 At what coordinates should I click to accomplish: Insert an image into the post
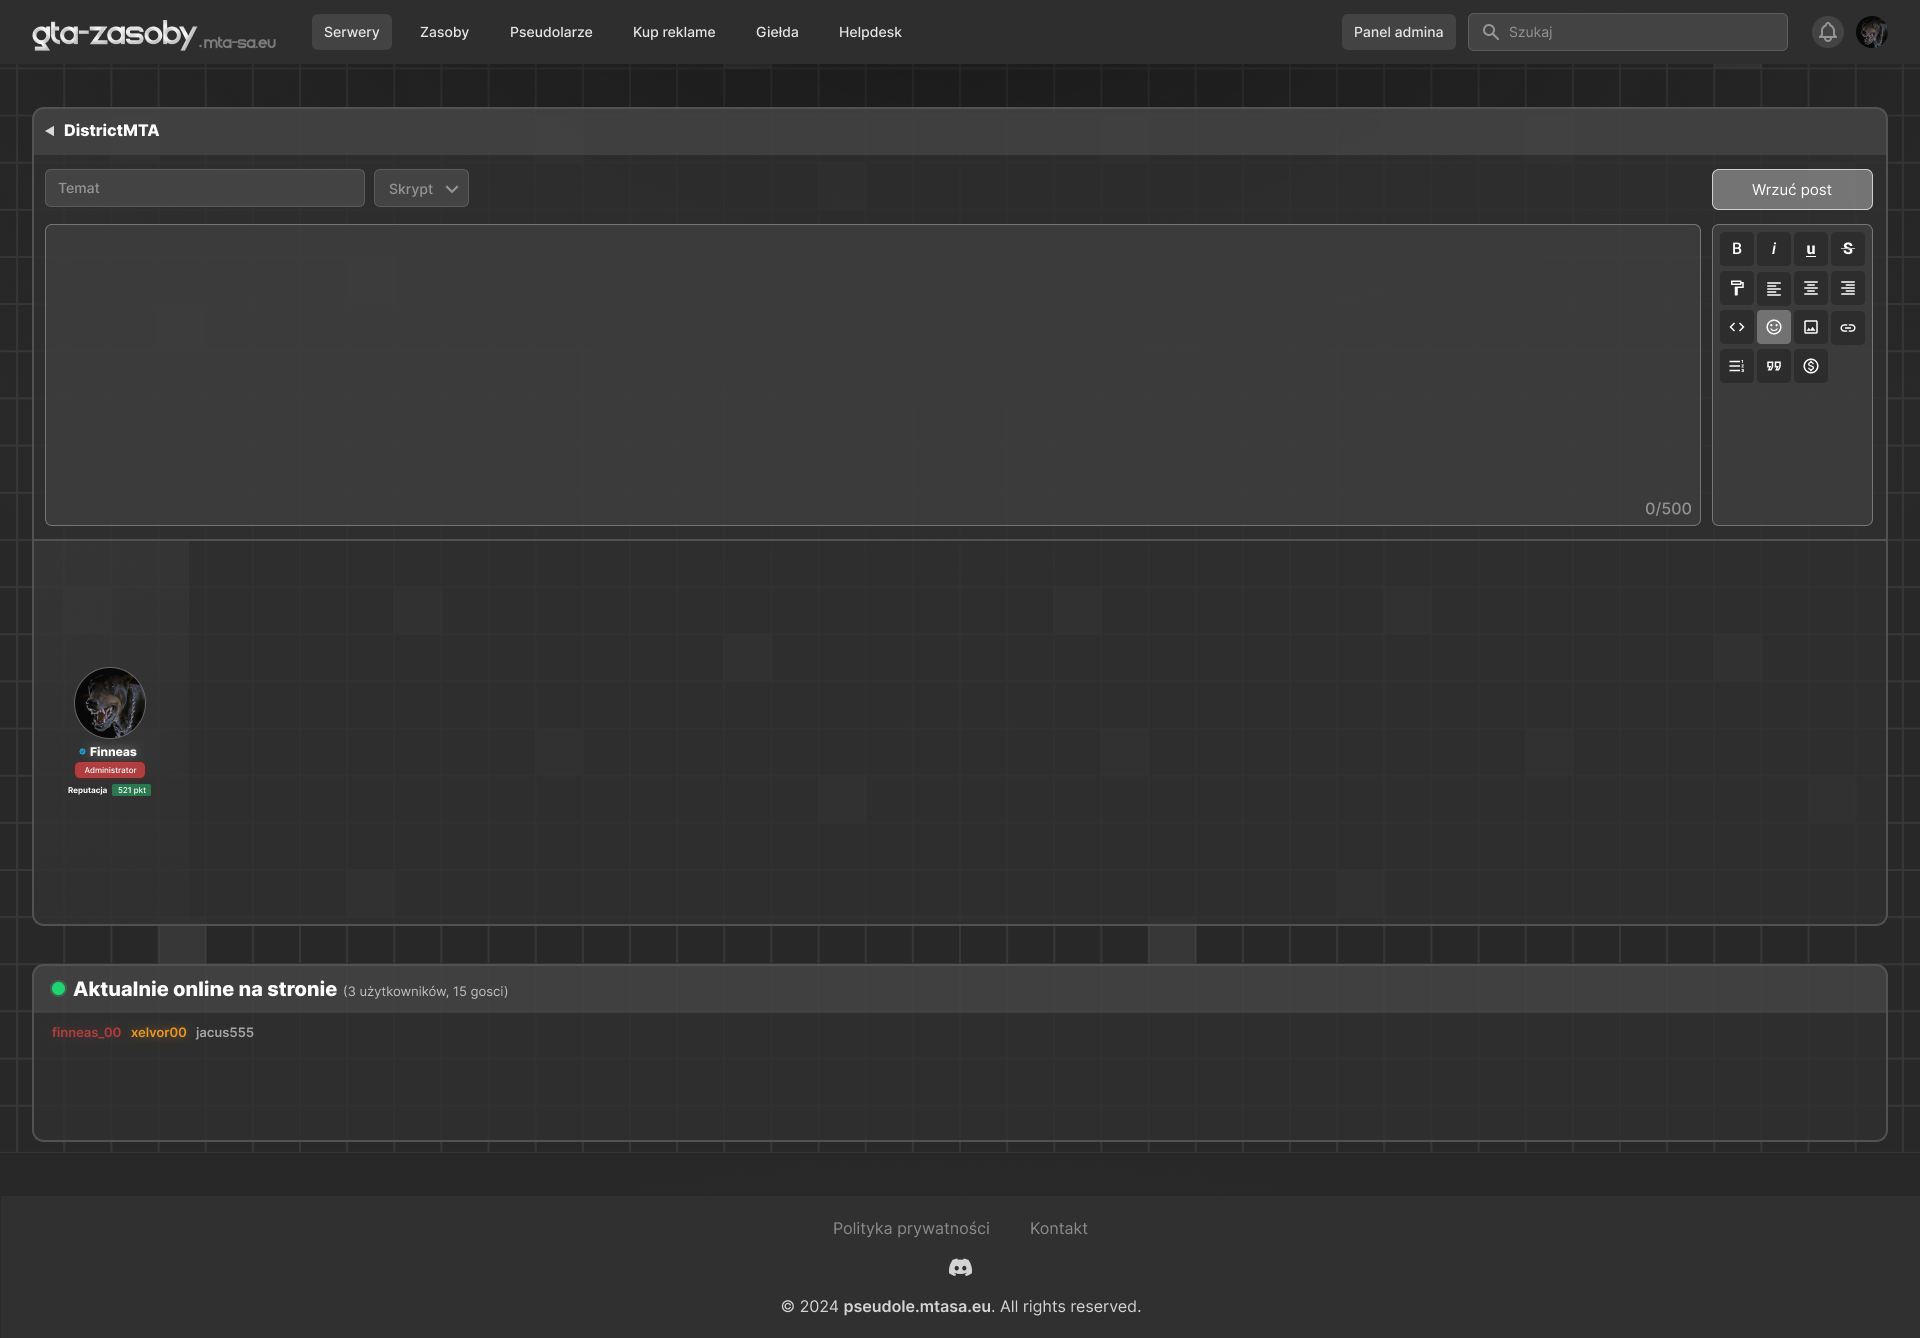(x=1811, y=327)
